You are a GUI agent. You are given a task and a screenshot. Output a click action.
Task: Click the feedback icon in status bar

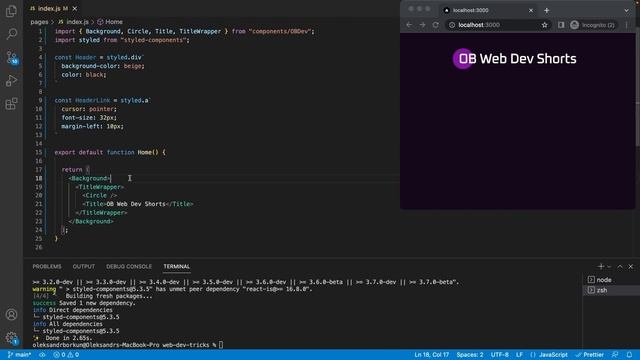click(x=615, y=355)
